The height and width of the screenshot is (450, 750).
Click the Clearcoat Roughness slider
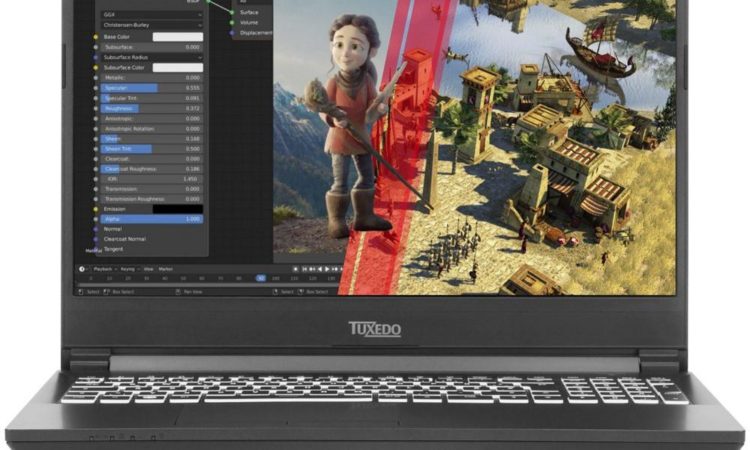152,169
